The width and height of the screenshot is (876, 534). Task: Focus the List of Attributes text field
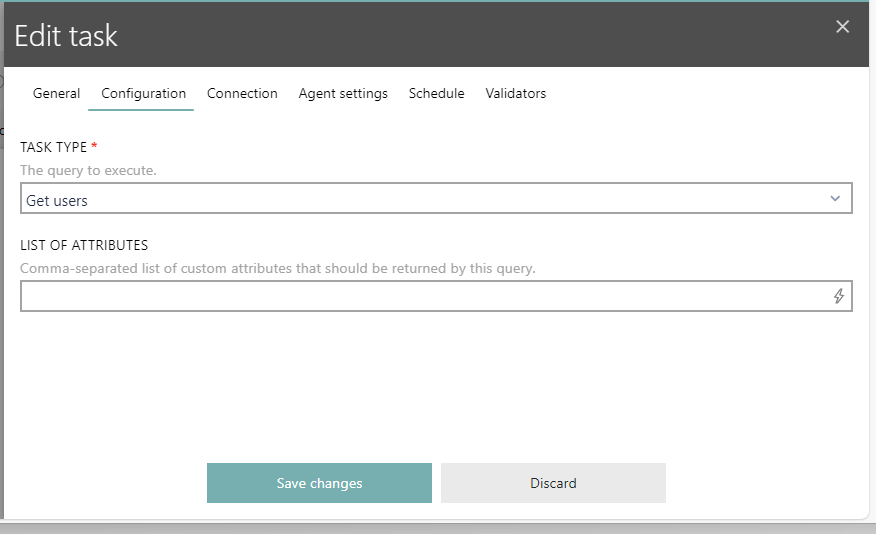tap(420, 296)
